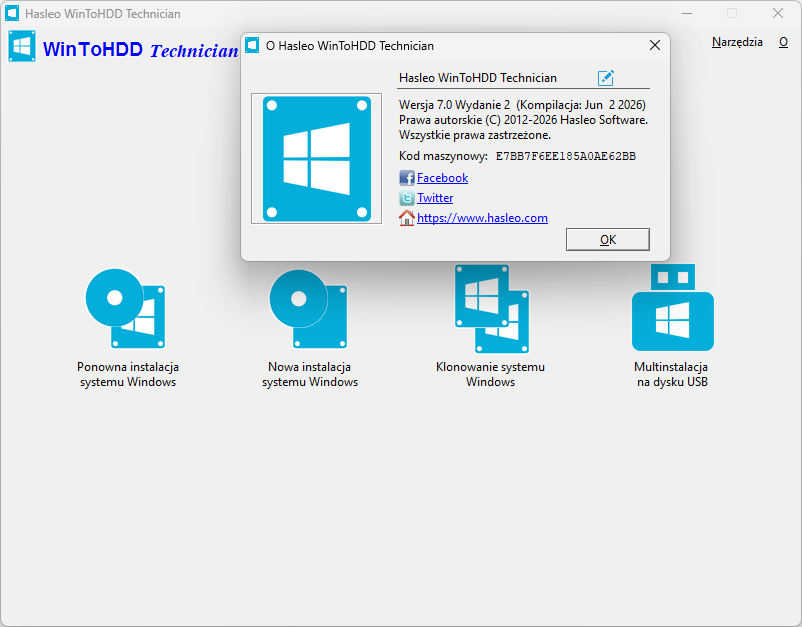Click the Hasleo WinToHDD Technician heading in dialog
The height and width of the screenshot is (627, 802).
tap(478, 78)
